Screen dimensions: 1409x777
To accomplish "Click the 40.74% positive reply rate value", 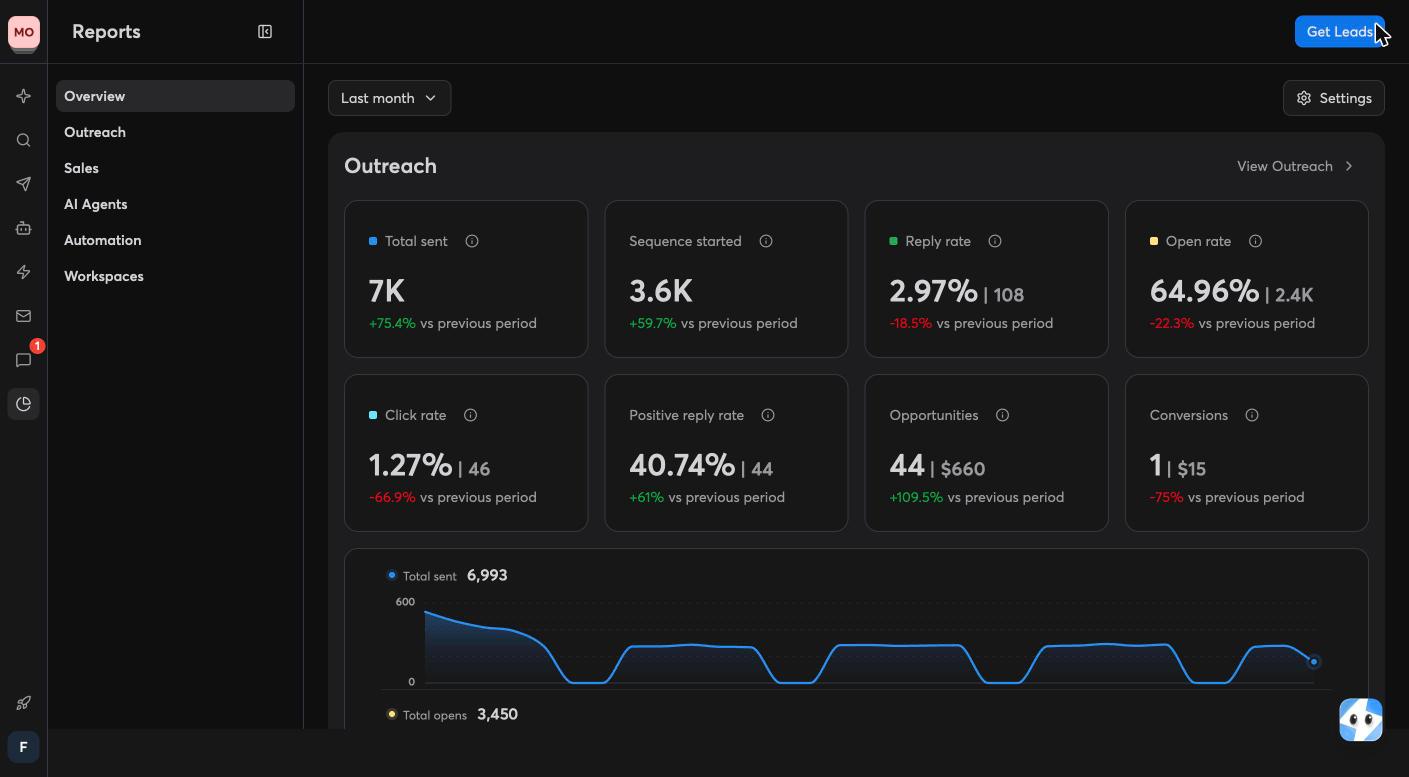I will 682,465.
